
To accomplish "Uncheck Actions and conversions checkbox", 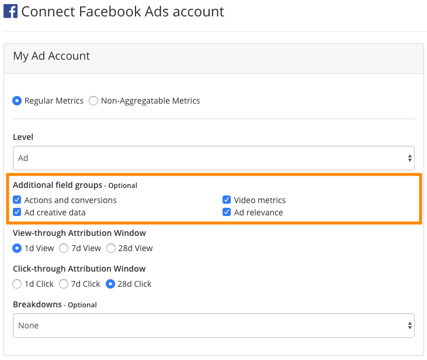I will click(x=17, y=200).
